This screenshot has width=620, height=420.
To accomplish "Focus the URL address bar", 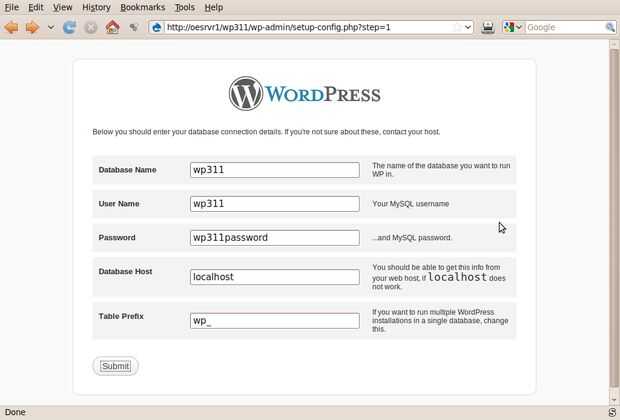I will click(310, 27).
